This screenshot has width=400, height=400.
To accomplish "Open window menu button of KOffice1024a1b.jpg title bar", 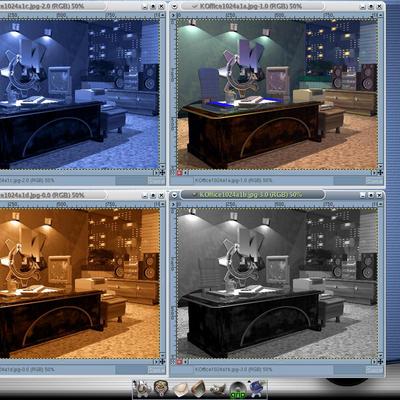I will [174, 195].
